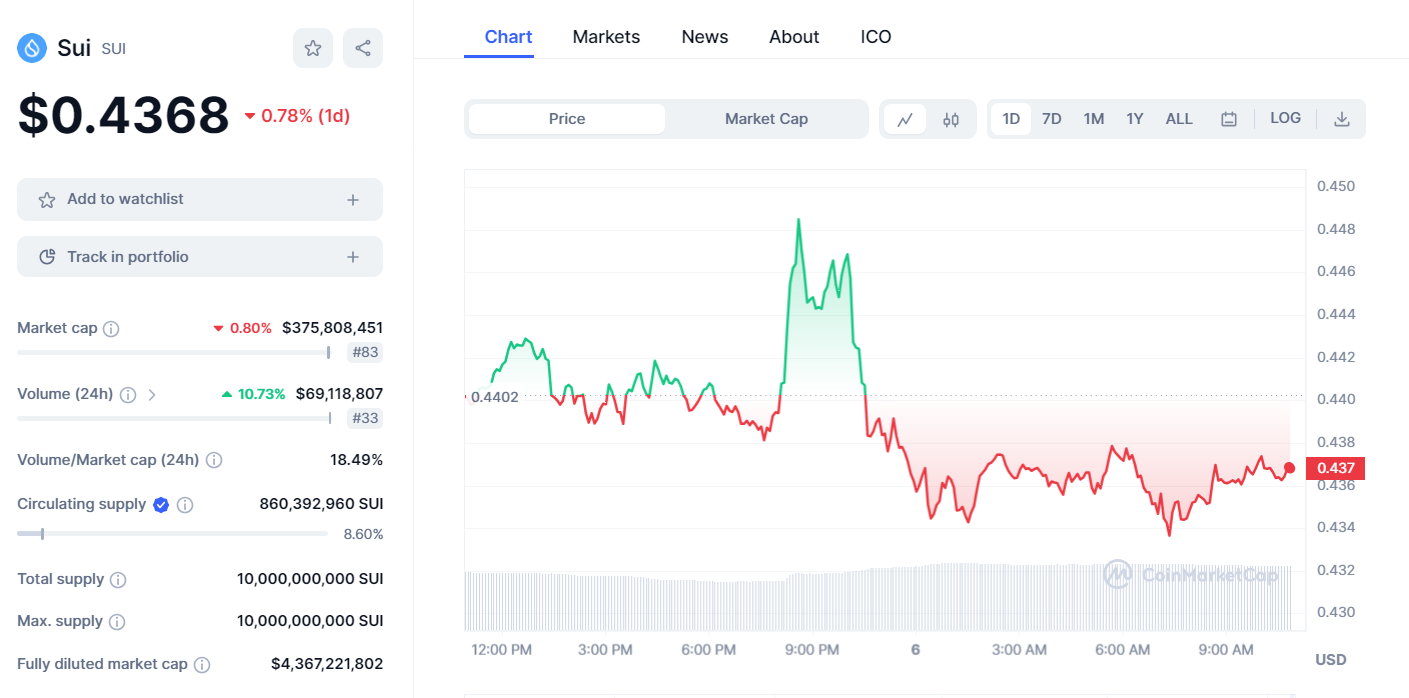Show info tooltip for Max. supply
1409x698 pixels.
click(x=117, y=622)
